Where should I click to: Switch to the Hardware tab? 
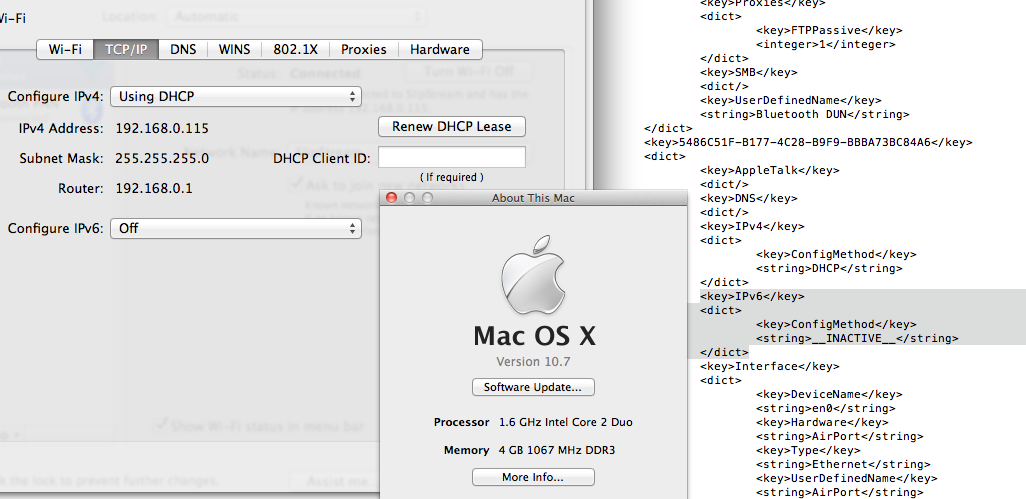point(440,50)
